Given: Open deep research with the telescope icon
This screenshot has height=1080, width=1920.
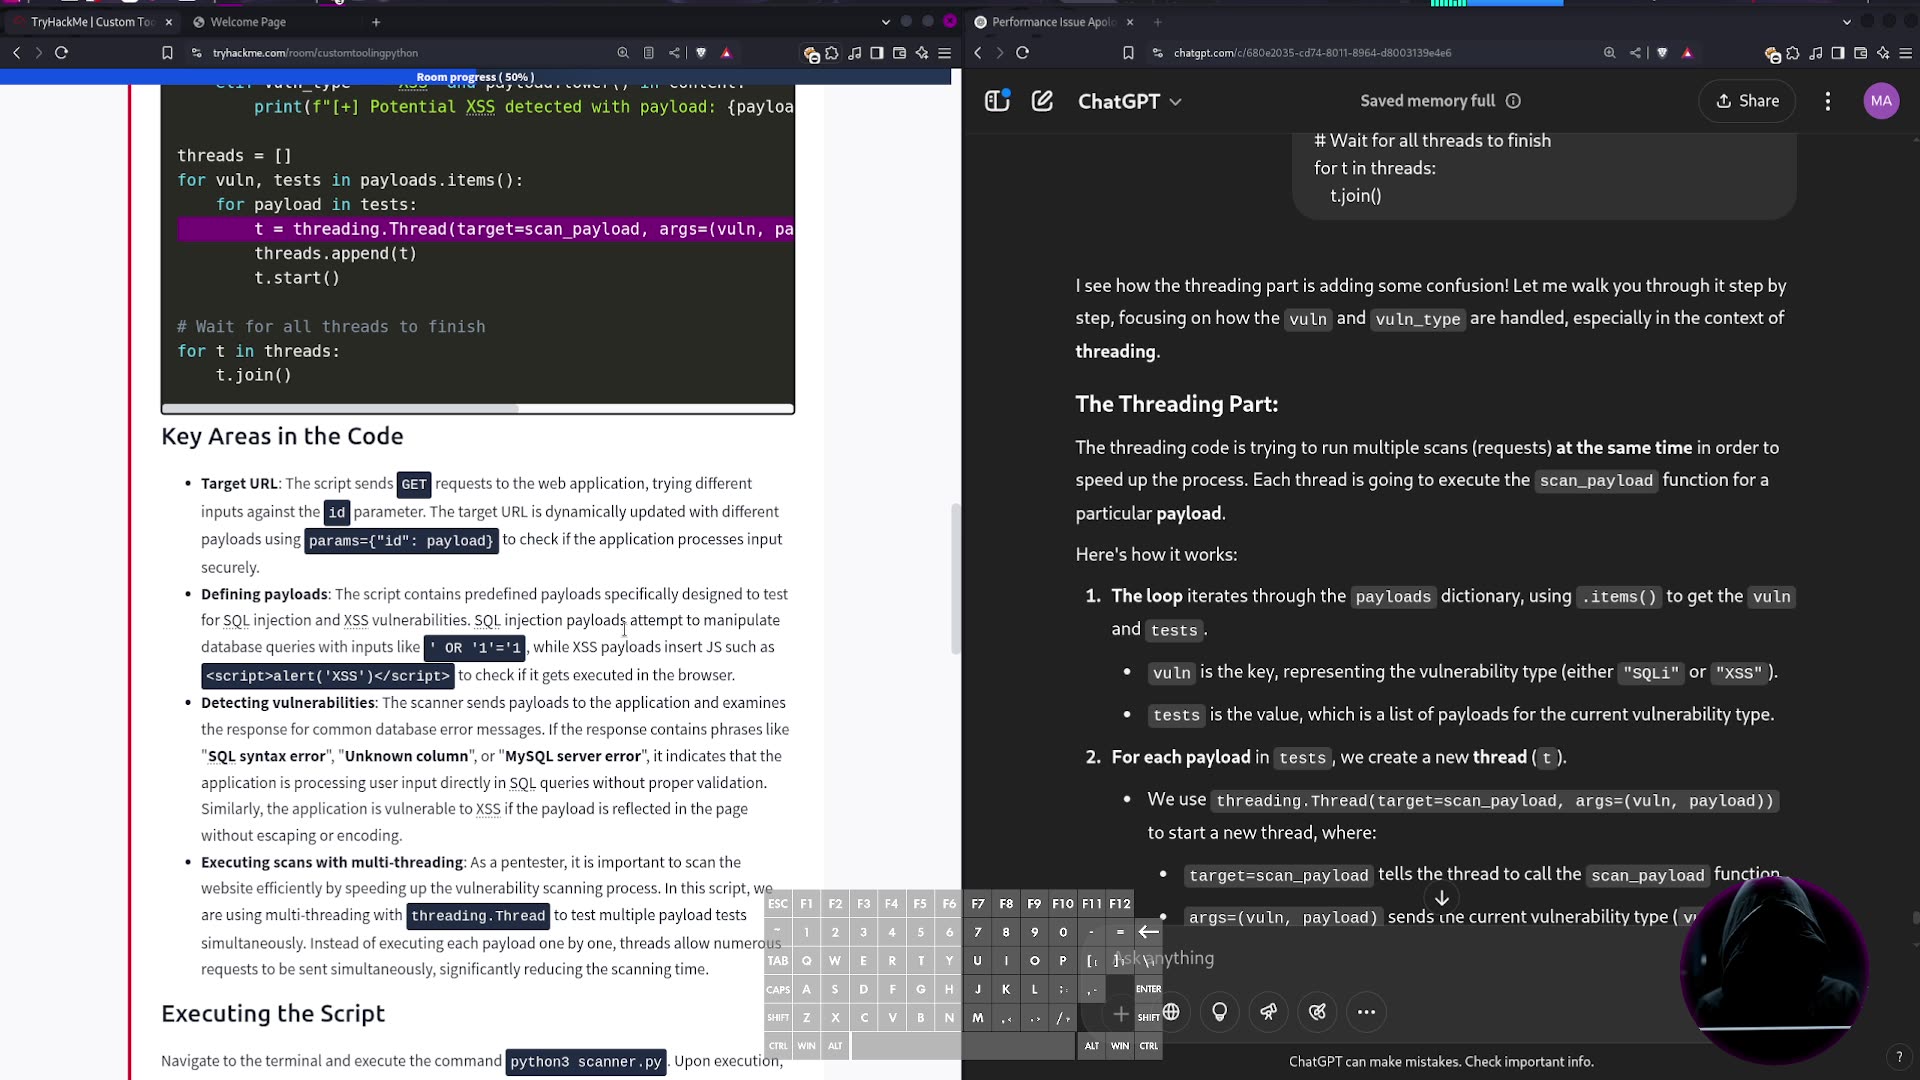Looking at the screenshot, I should point(1268,1012).
